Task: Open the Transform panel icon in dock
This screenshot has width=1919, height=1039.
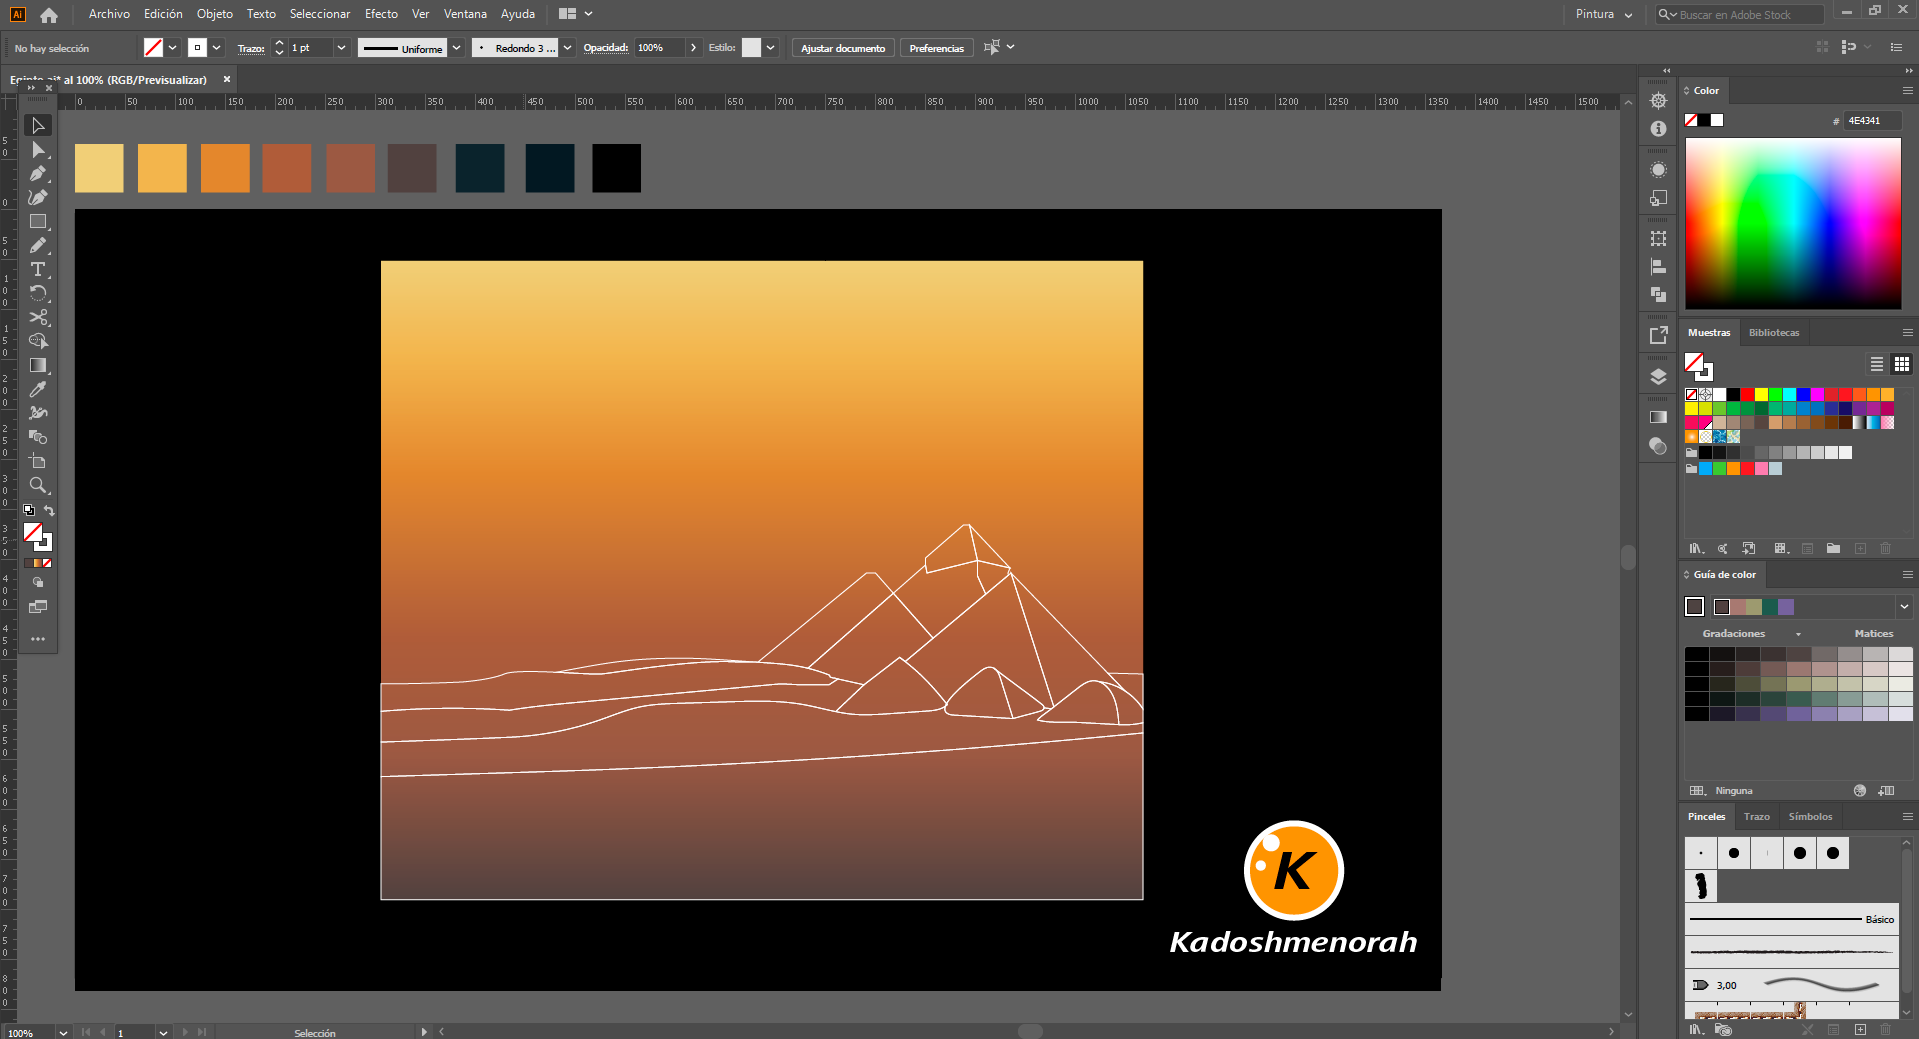Action: tap(1658, 238)
